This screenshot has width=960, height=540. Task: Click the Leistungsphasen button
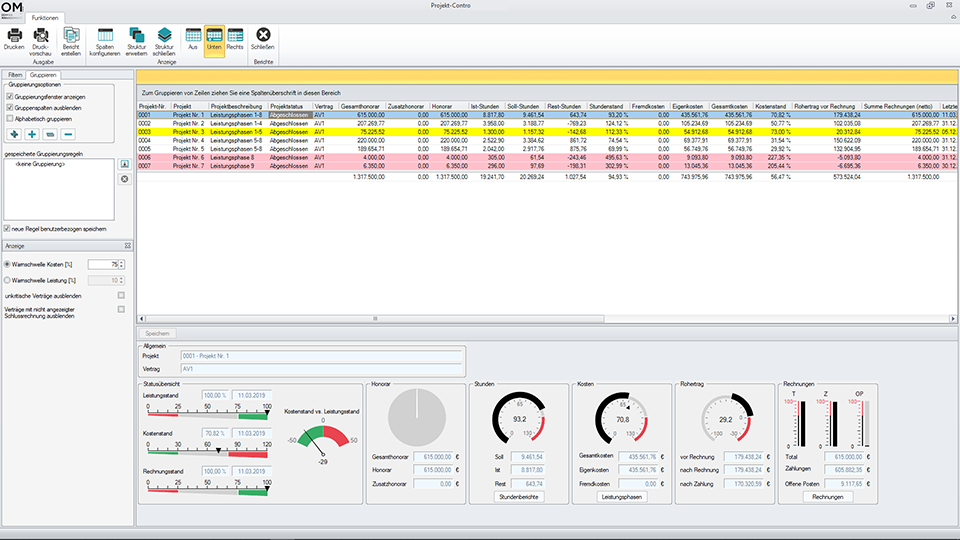tap(621, 496)
